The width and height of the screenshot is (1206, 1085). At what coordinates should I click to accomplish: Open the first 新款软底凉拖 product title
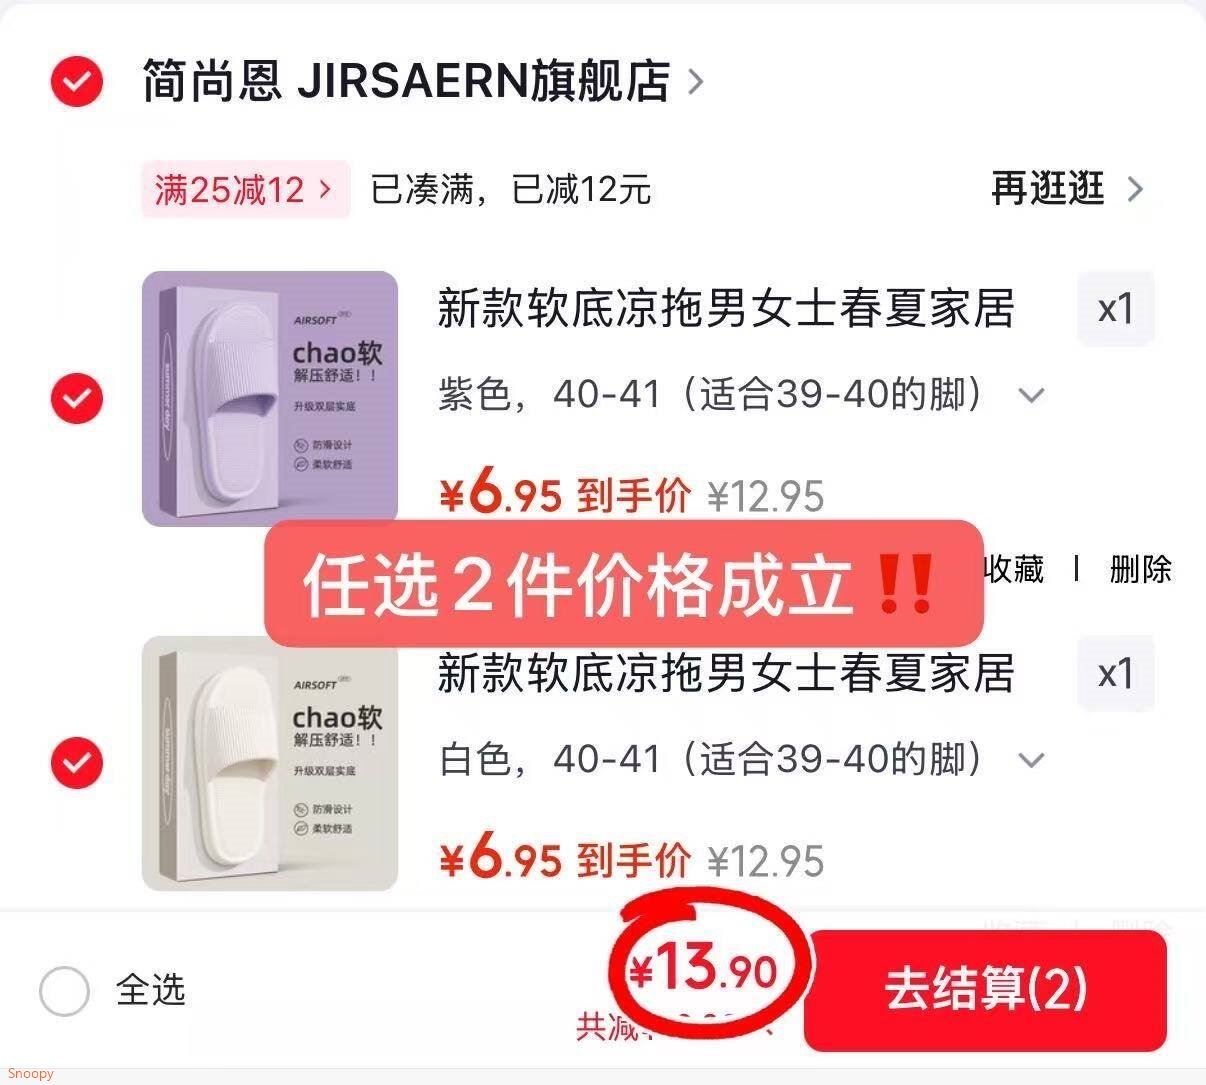726,309
